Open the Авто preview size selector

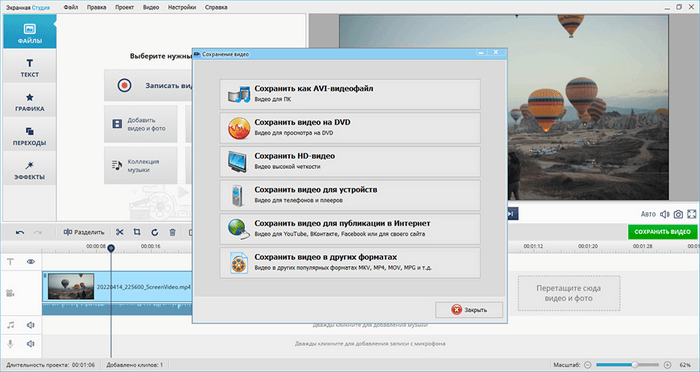coord(648,214)
